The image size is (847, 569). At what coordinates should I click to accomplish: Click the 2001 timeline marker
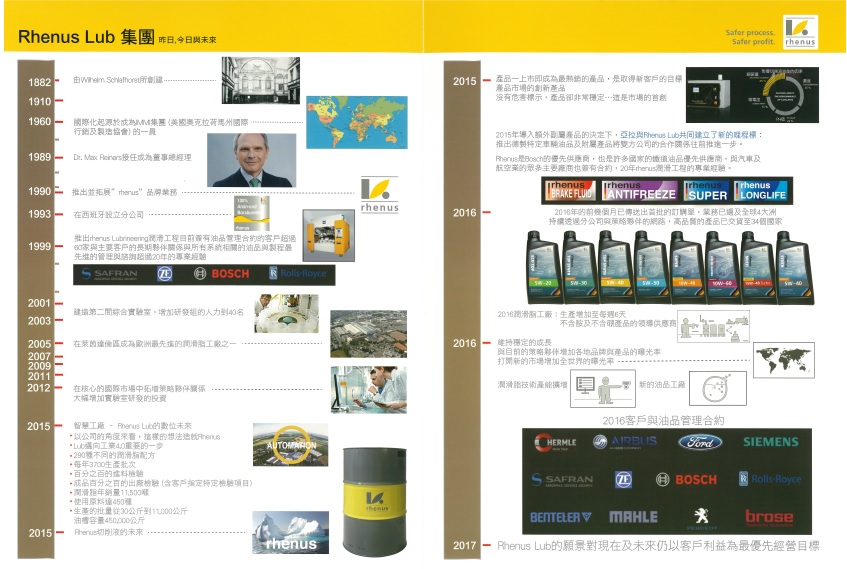[x=39, y=303]
